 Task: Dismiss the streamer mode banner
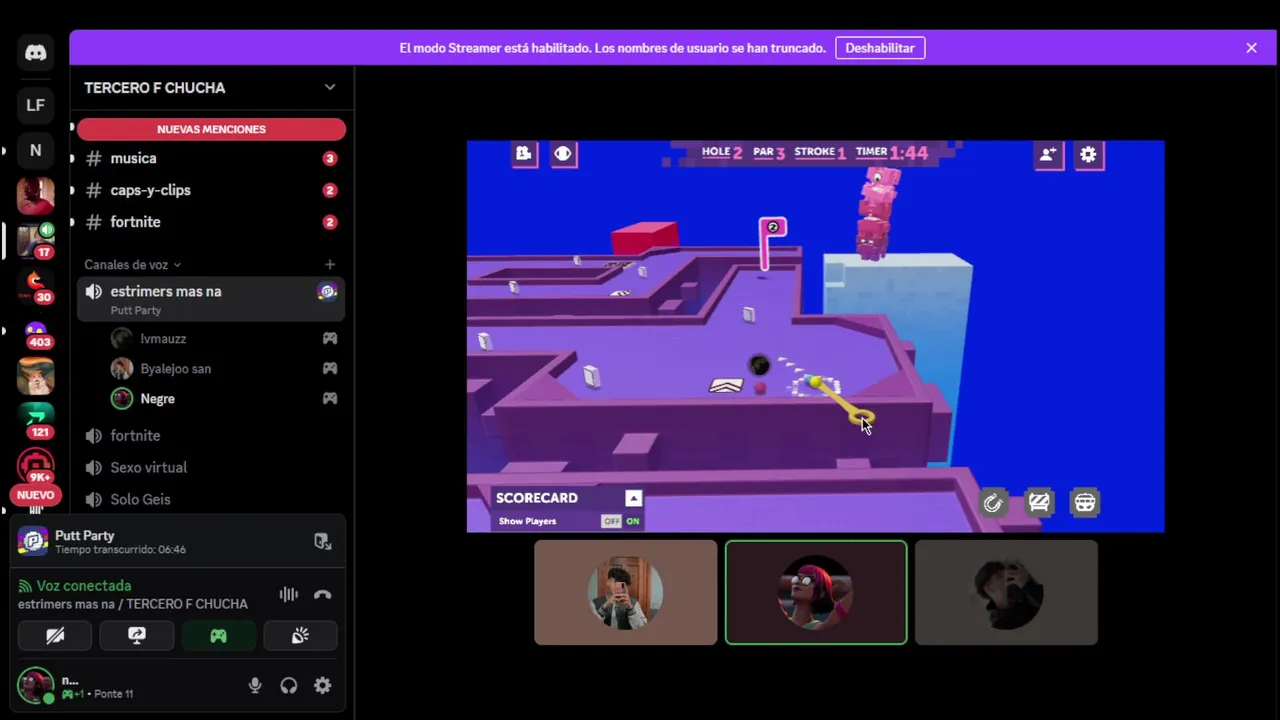(1251, 48)
